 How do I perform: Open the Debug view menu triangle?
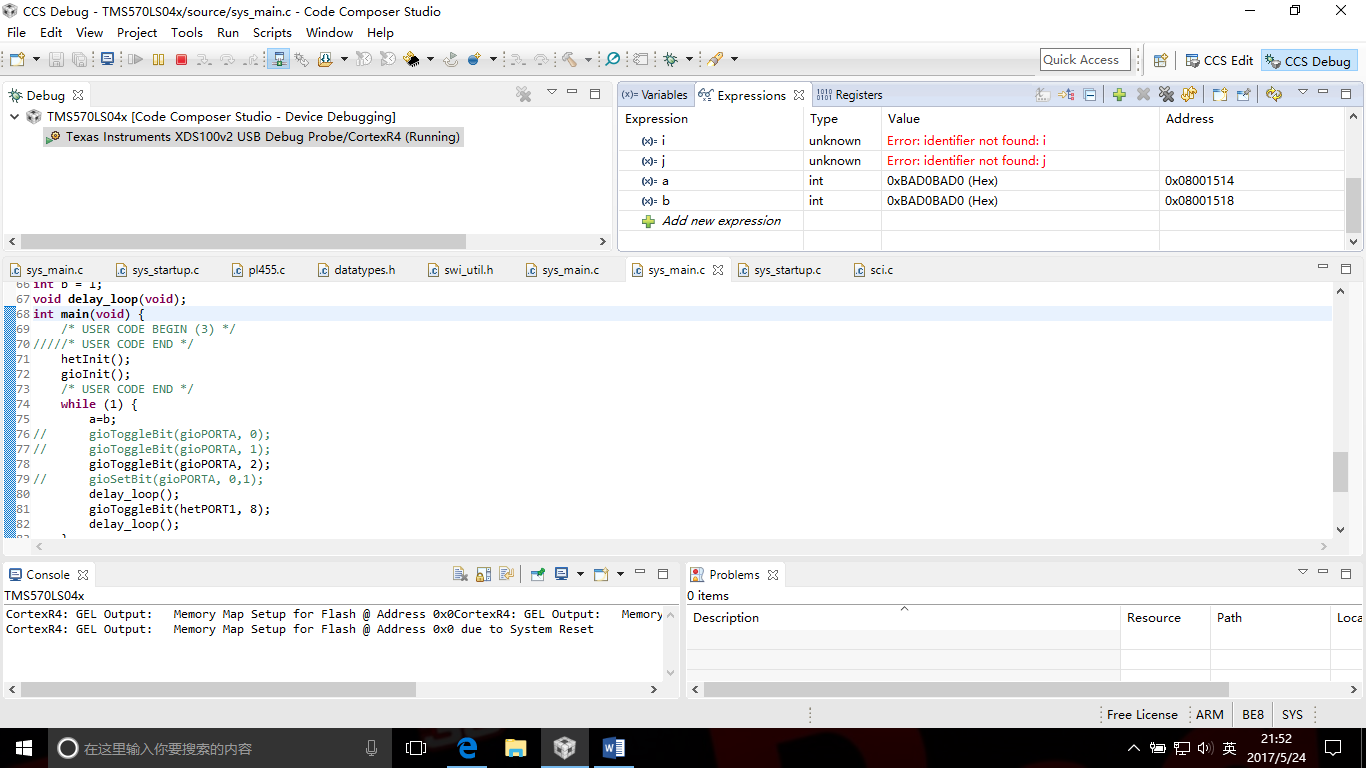551,93
